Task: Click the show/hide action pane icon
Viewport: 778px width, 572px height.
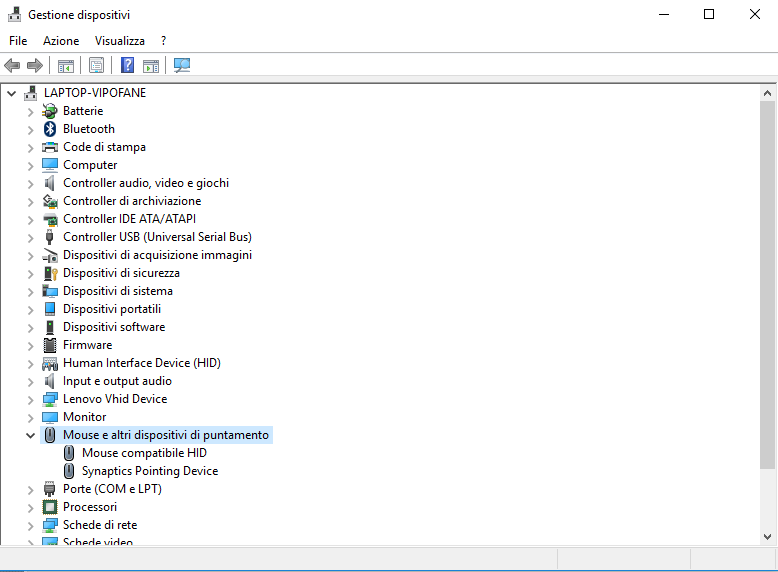Action: 151,66
